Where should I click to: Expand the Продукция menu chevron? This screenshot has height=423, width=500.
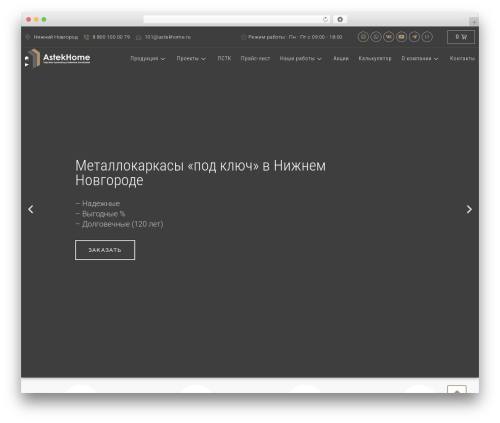click(163, 59)
